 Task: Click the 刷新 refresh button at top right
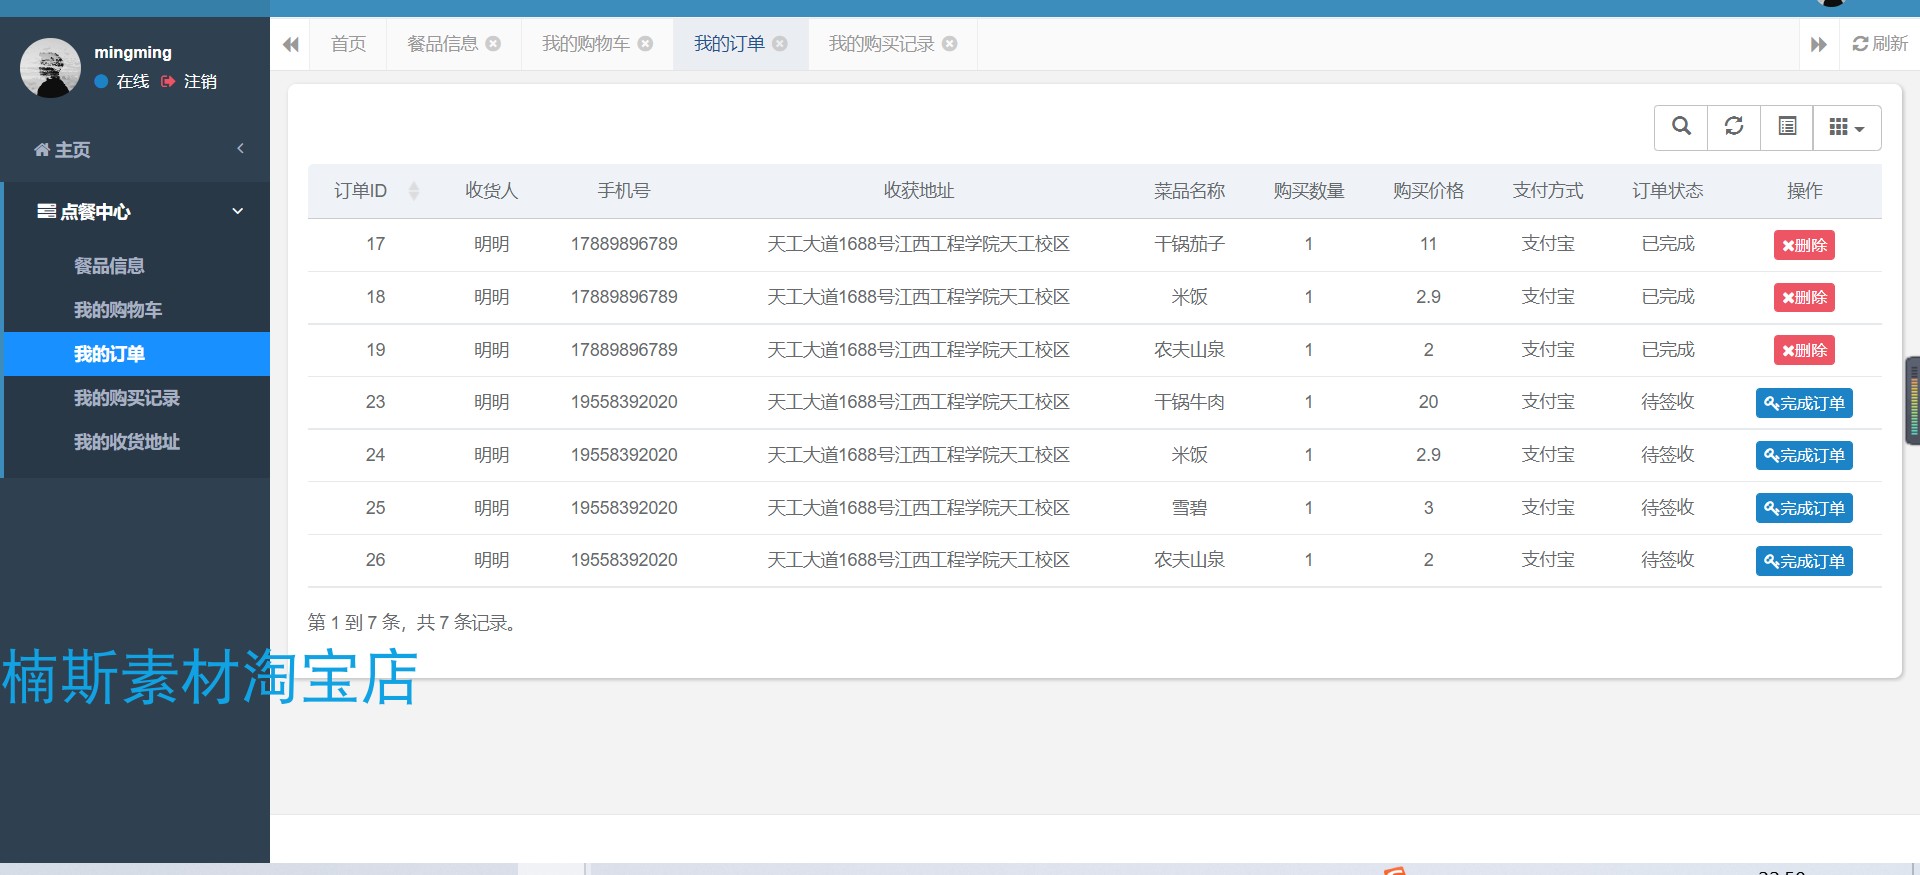click(x=1880, y=44)
